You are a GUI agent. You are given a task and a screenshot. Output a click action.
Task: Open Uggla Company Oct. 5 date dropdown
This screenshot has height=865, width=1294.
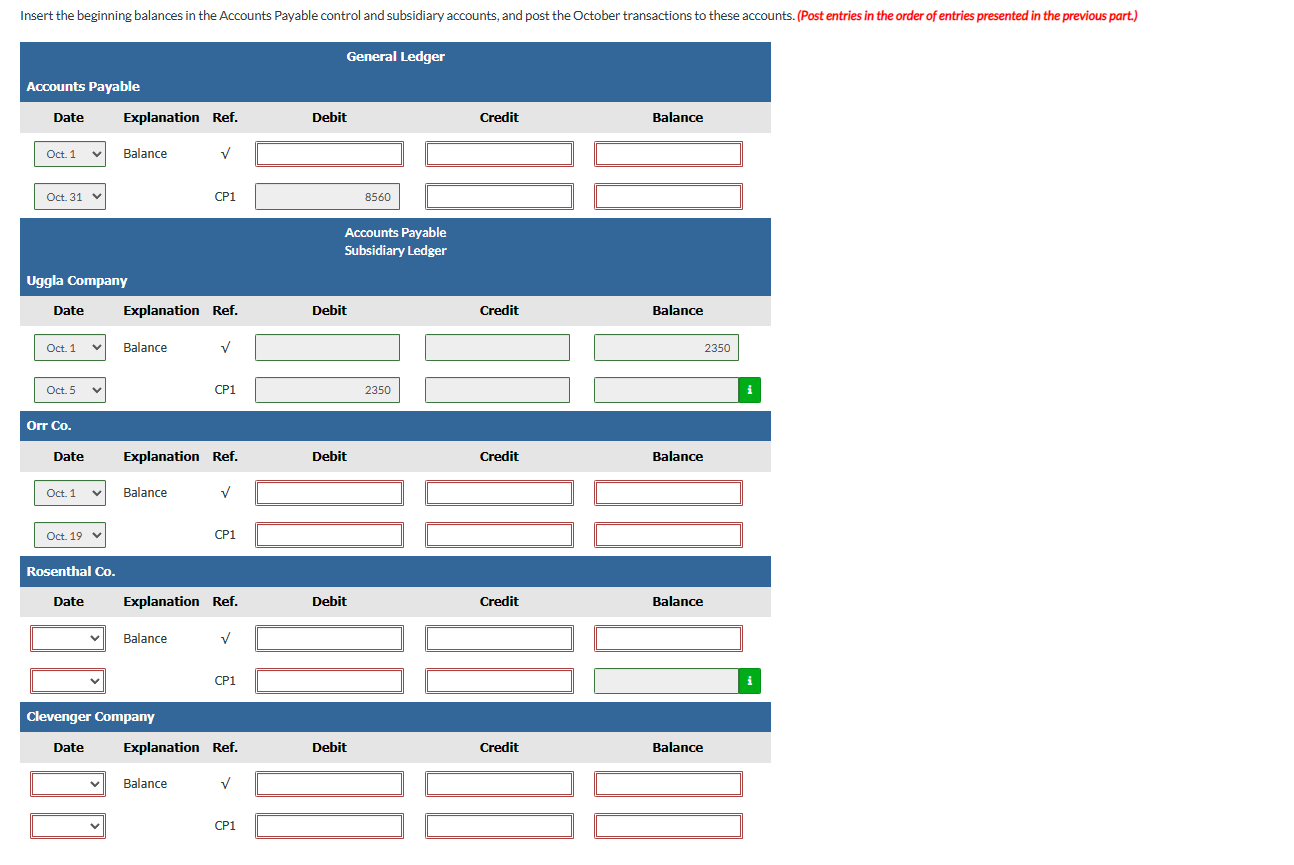click(x=70, y=390)
